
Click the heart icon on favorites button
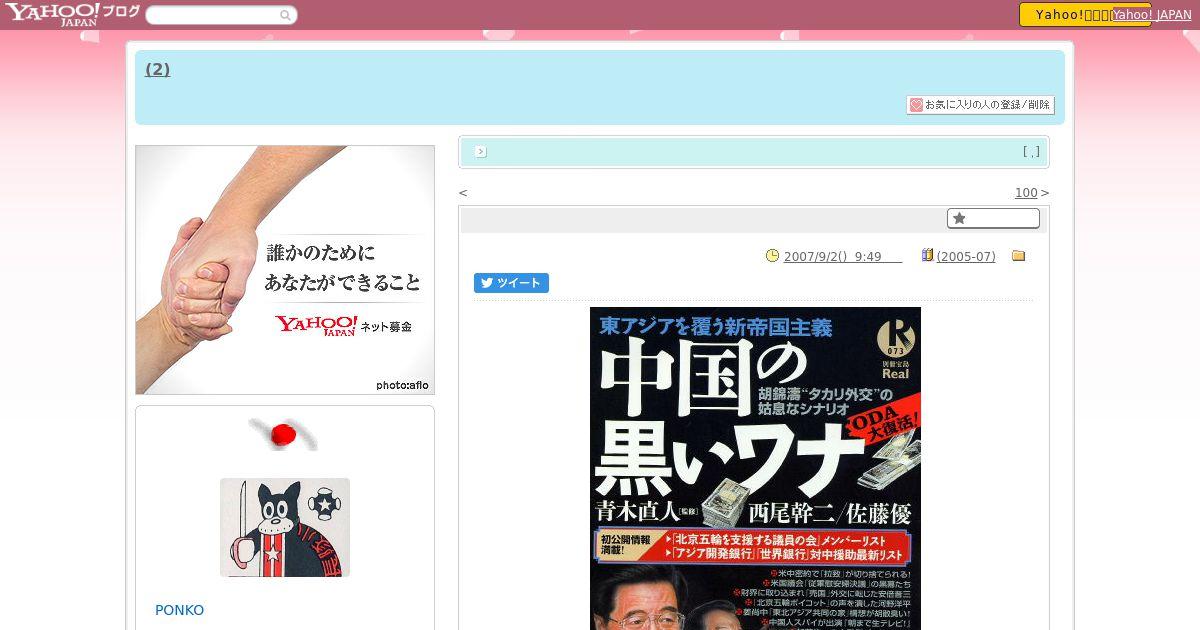pos(916,105)
